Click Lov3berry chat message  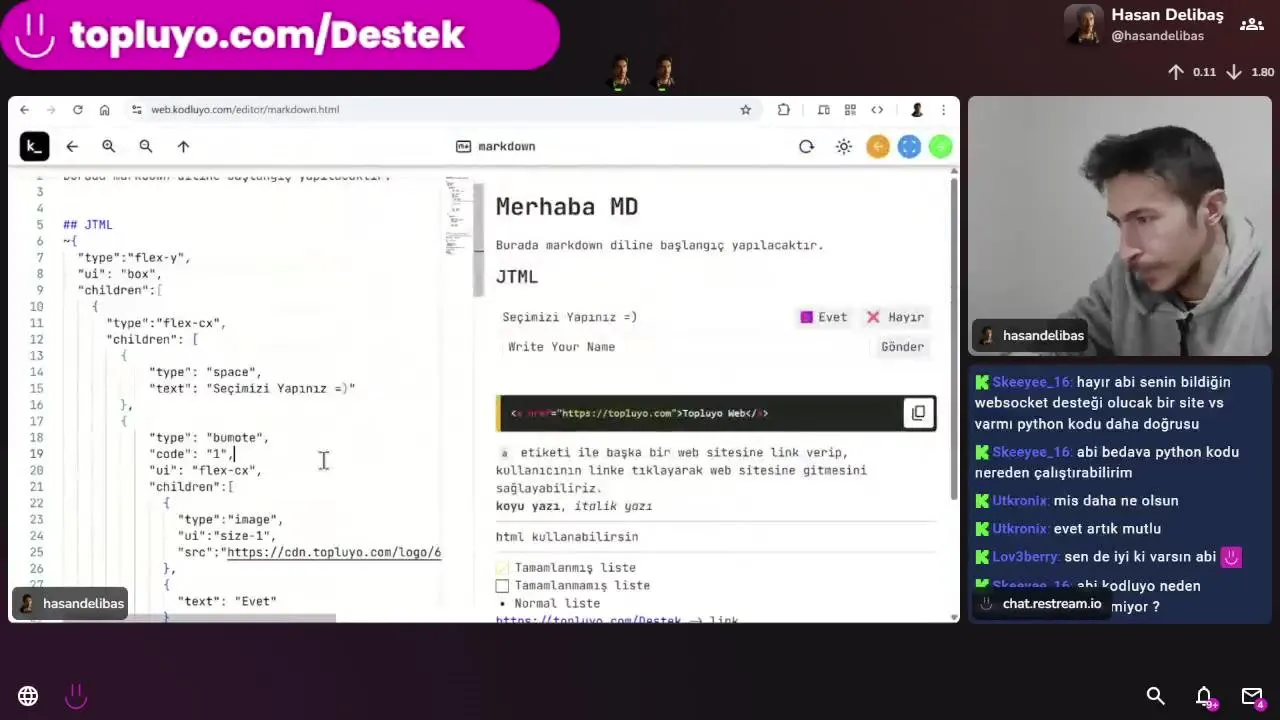click(x=1108, y=557)
